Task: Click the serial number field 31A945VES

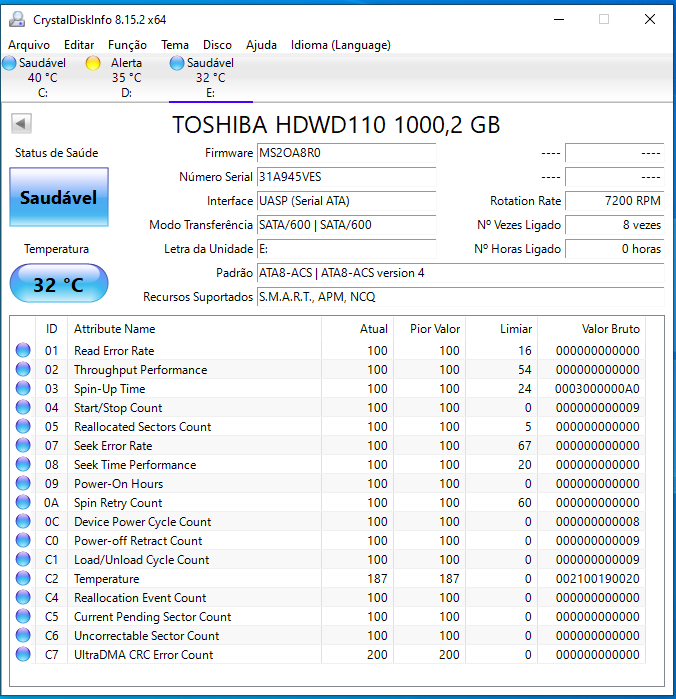Action: click(346, 177)
